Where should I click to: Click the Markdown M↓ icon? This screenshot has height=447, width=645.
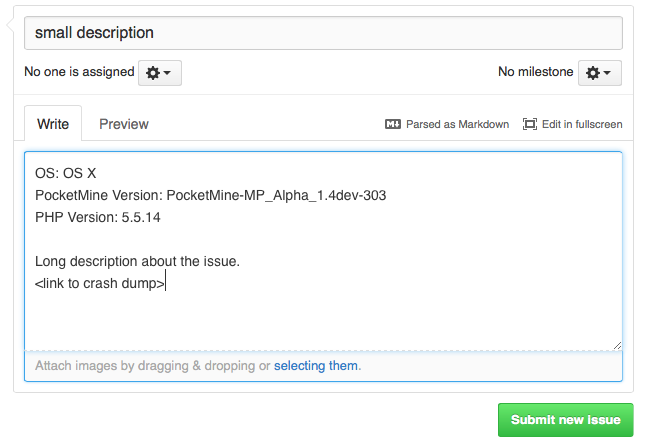coord(392,124)
